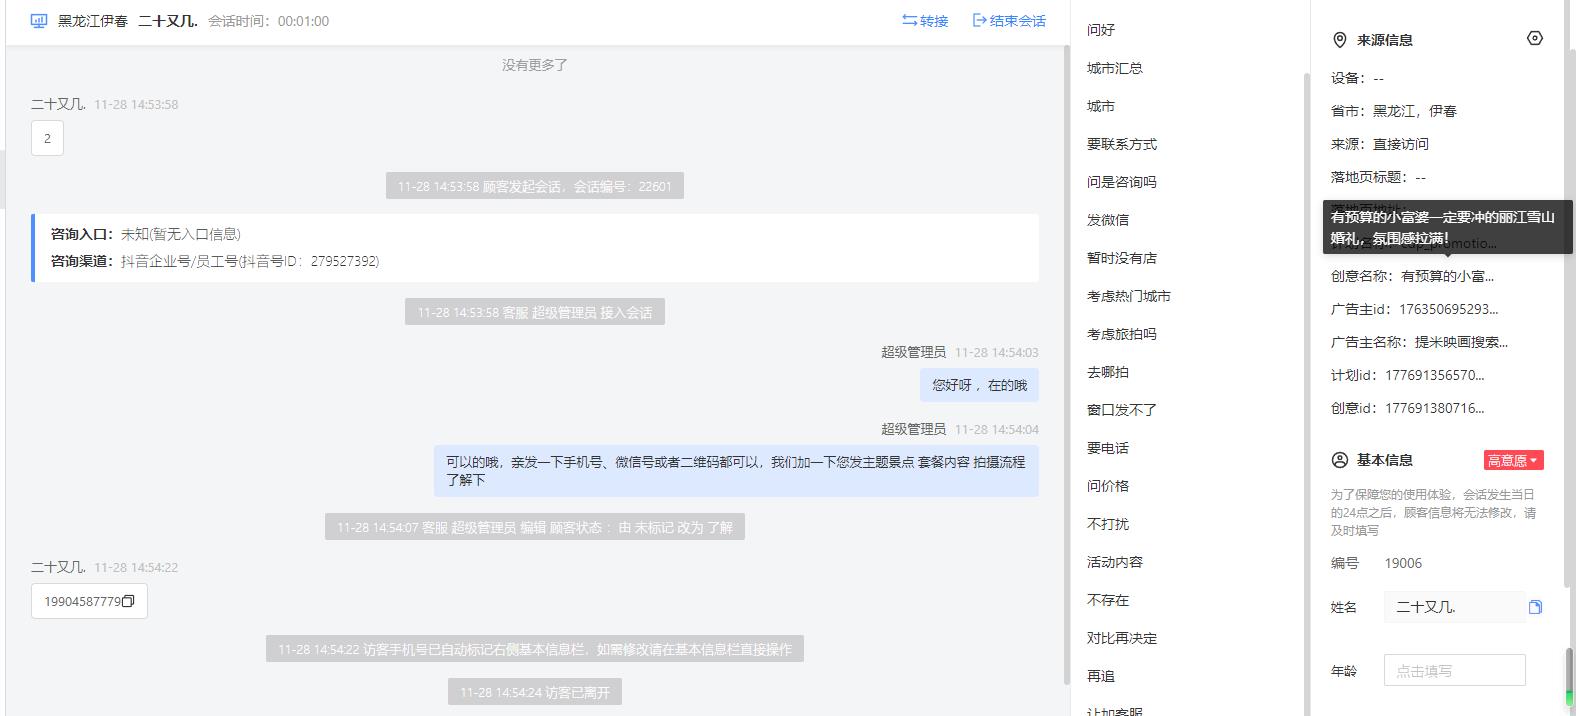The width and height of the screenshot is (1576, 716).
Task: Click the 落地页标题 row
Action: [x=1378, y=177]
